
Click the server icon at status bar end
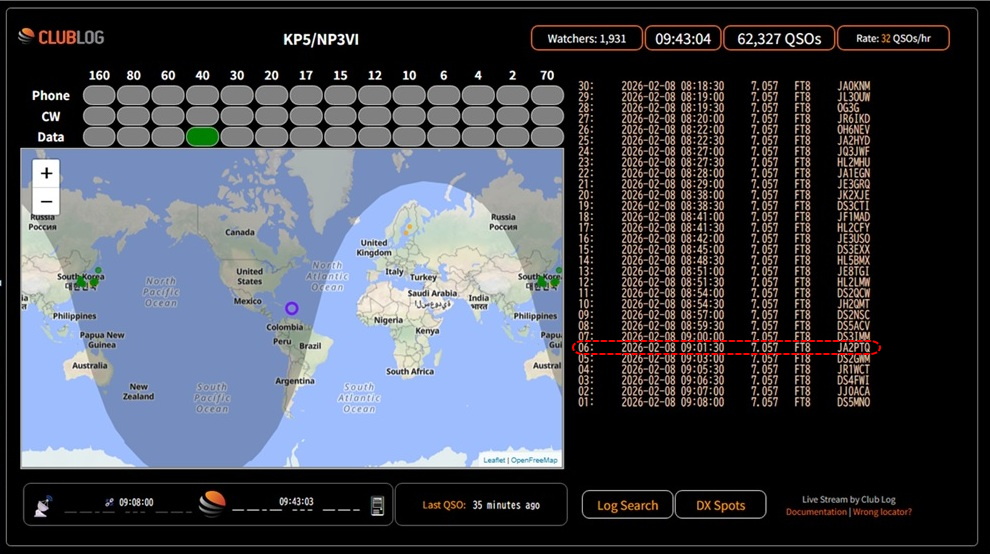377,505
